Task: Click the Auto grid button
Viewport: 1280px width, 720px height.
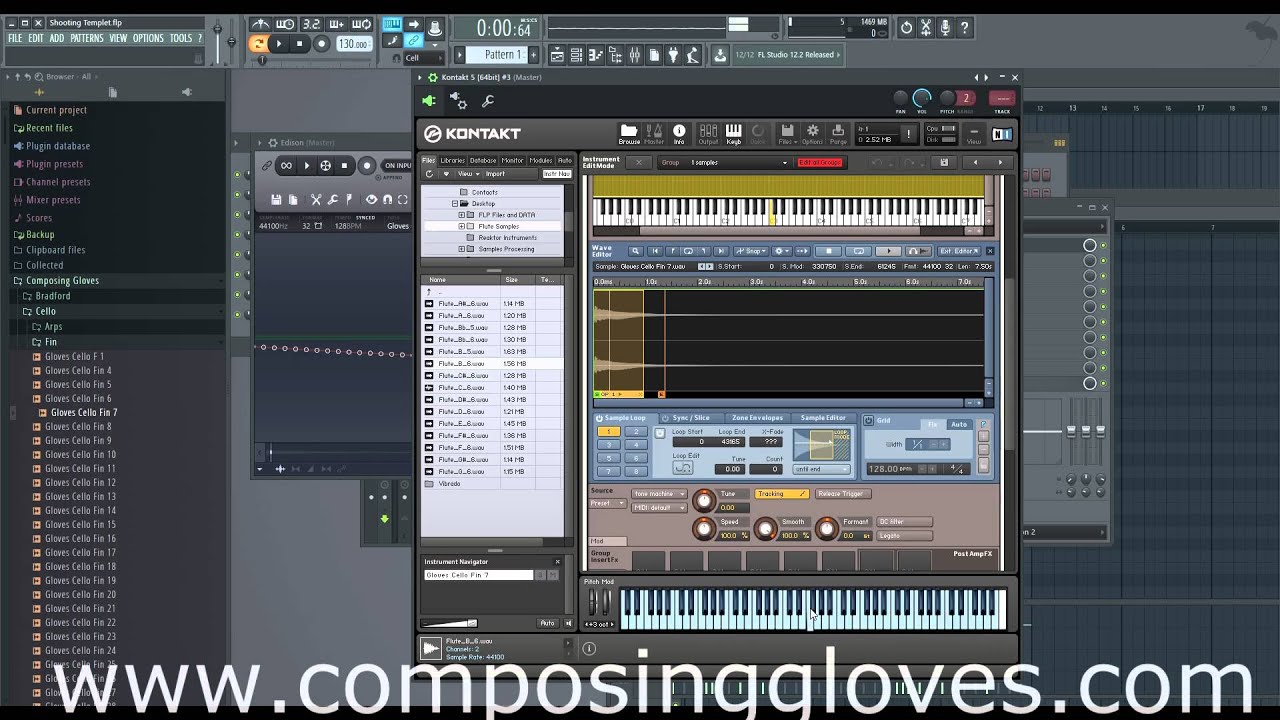Action: pyautogui.click(x=959, y=424)
